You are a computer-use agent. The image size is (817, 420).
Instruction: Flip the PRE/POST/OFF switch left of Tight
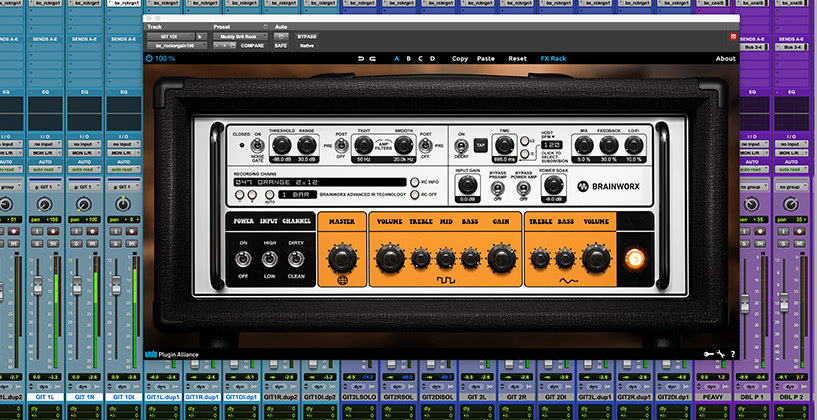tap(341, 146)
